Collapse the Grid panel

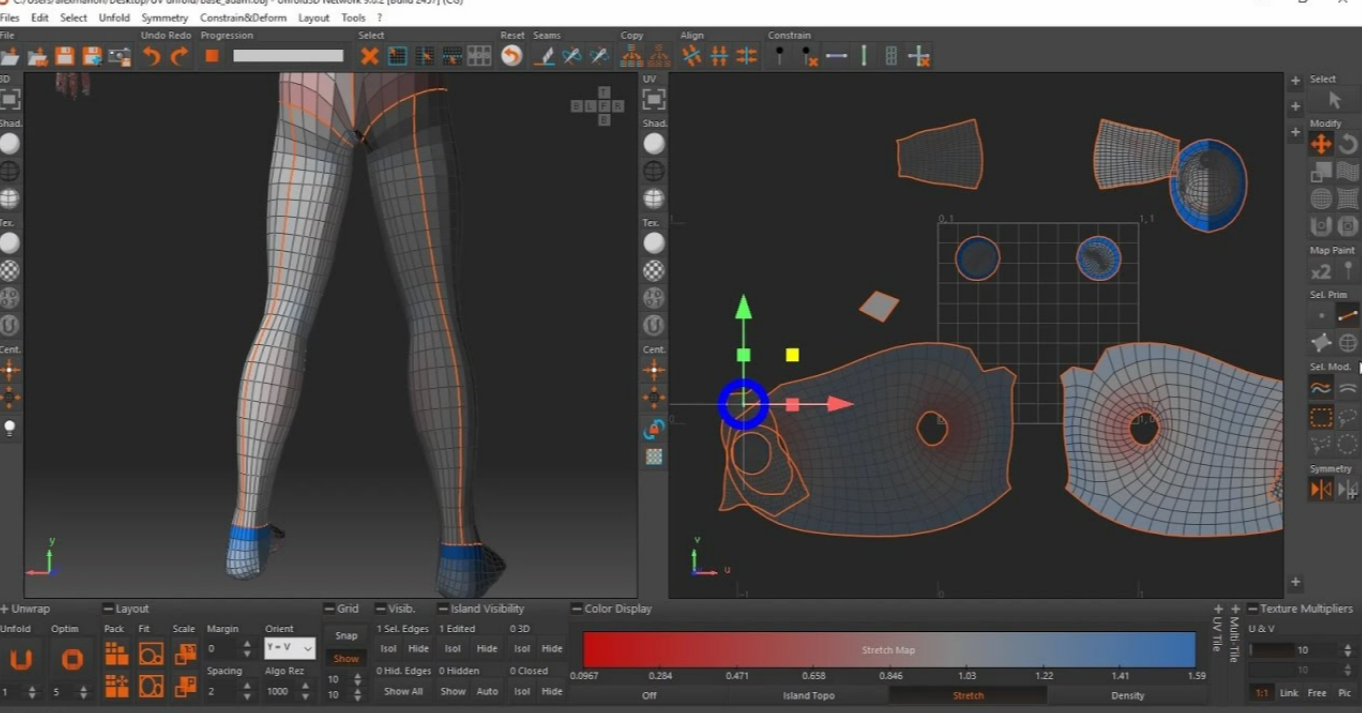[x=329, y=608]
